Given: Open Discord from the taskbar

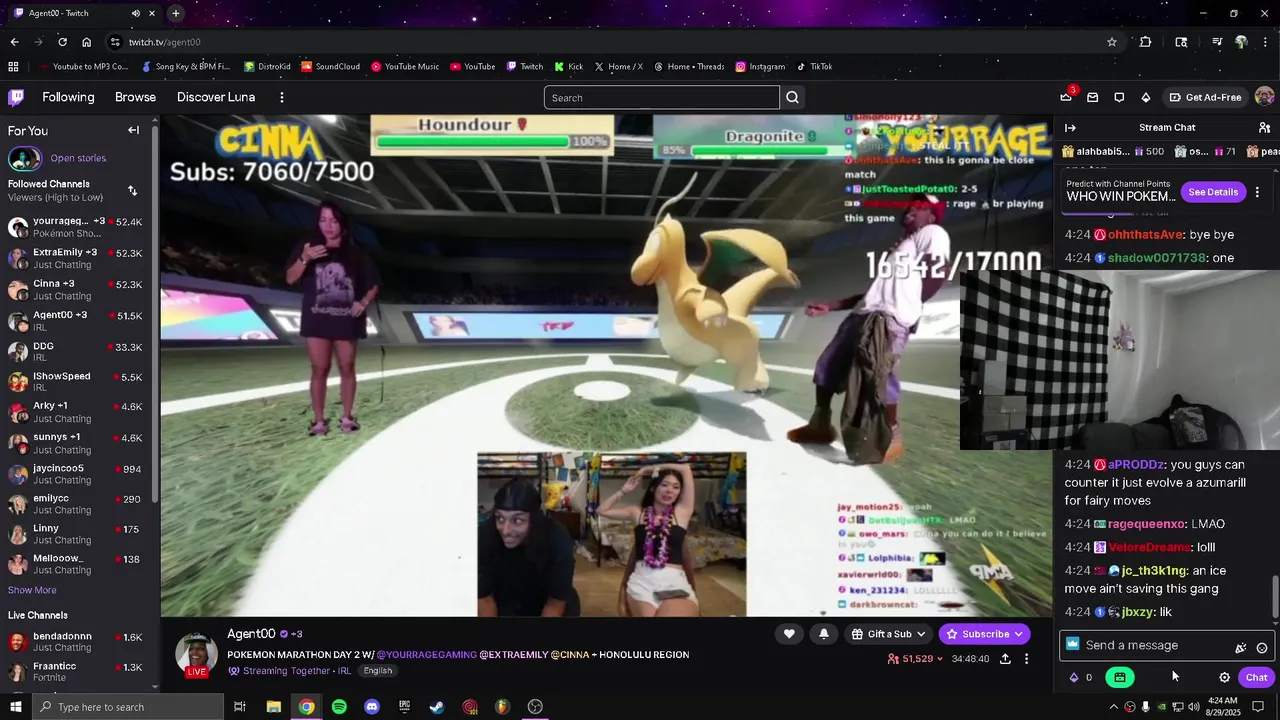Looking at the screenshot, I should click(372, 707).
